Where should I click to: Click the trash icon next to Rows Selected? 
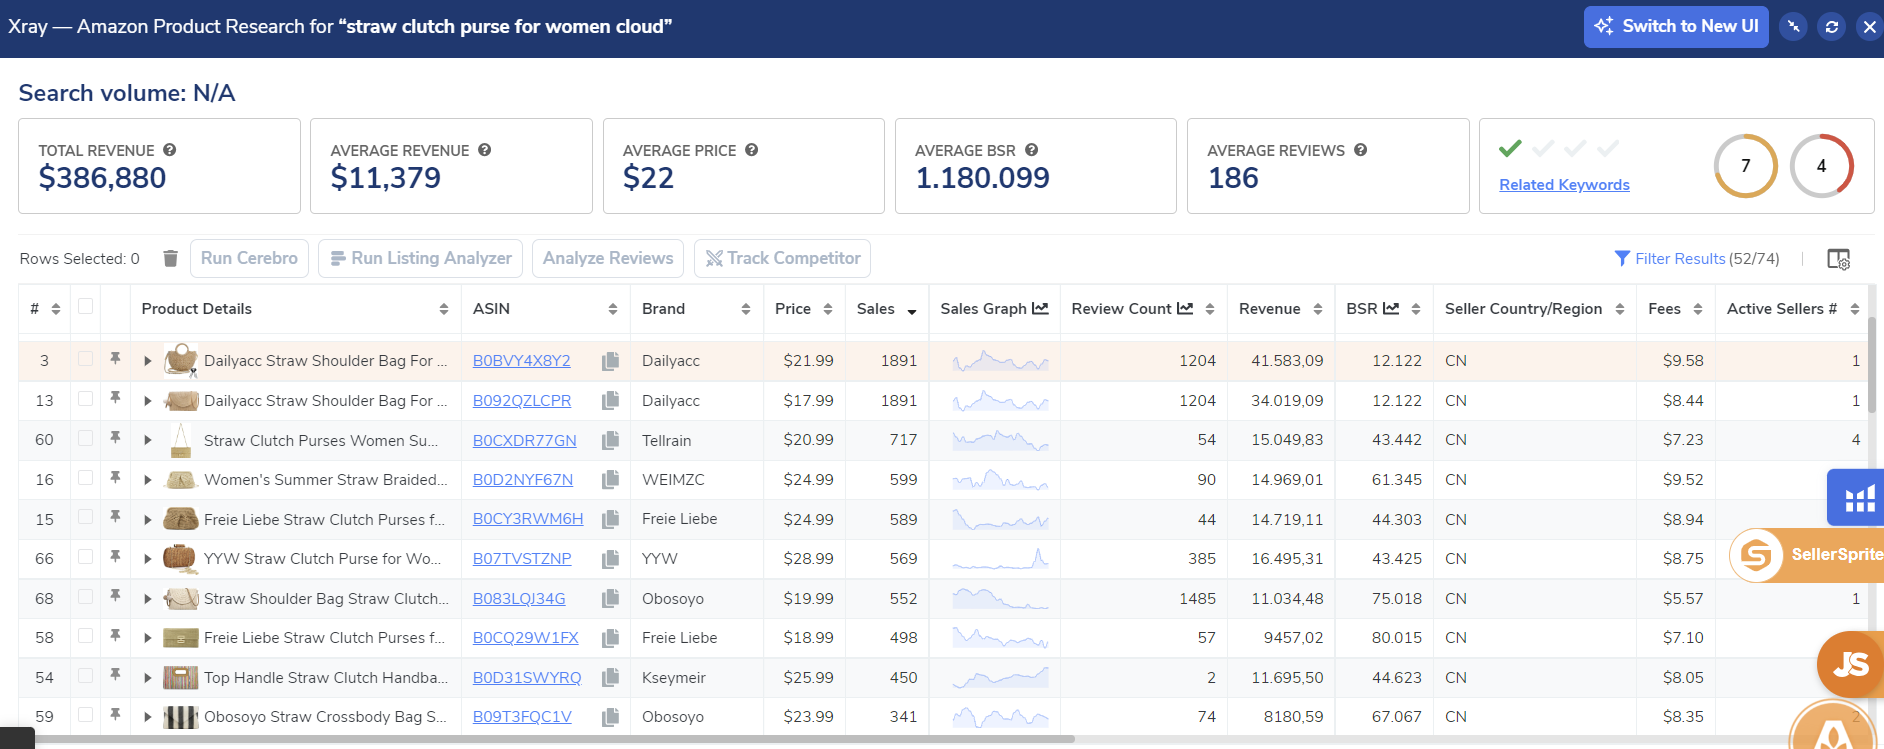click(170, 259)
